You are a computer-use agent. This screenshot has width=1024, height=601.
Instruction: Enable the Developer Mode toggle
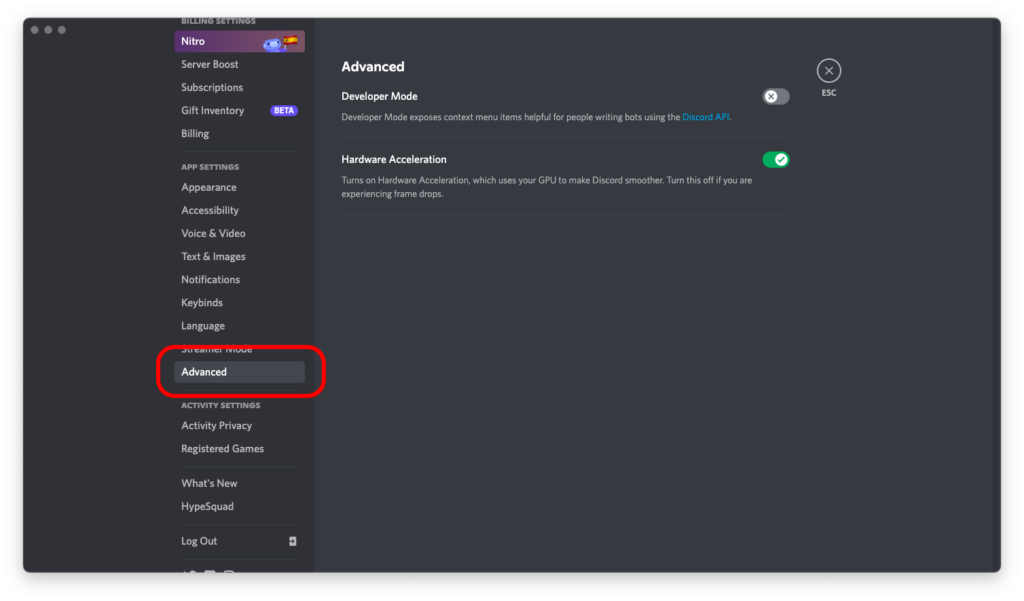(776, 97)
